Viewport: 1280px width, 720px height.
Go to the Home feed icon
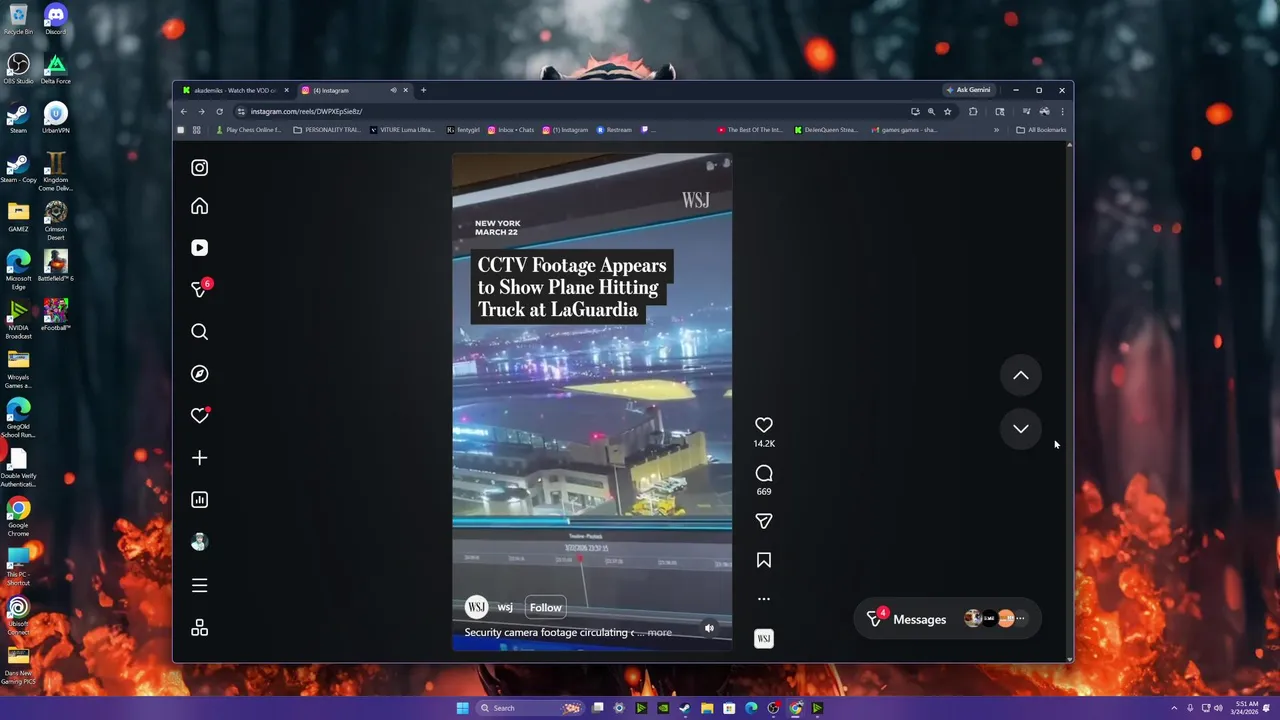tap(200, 206)
